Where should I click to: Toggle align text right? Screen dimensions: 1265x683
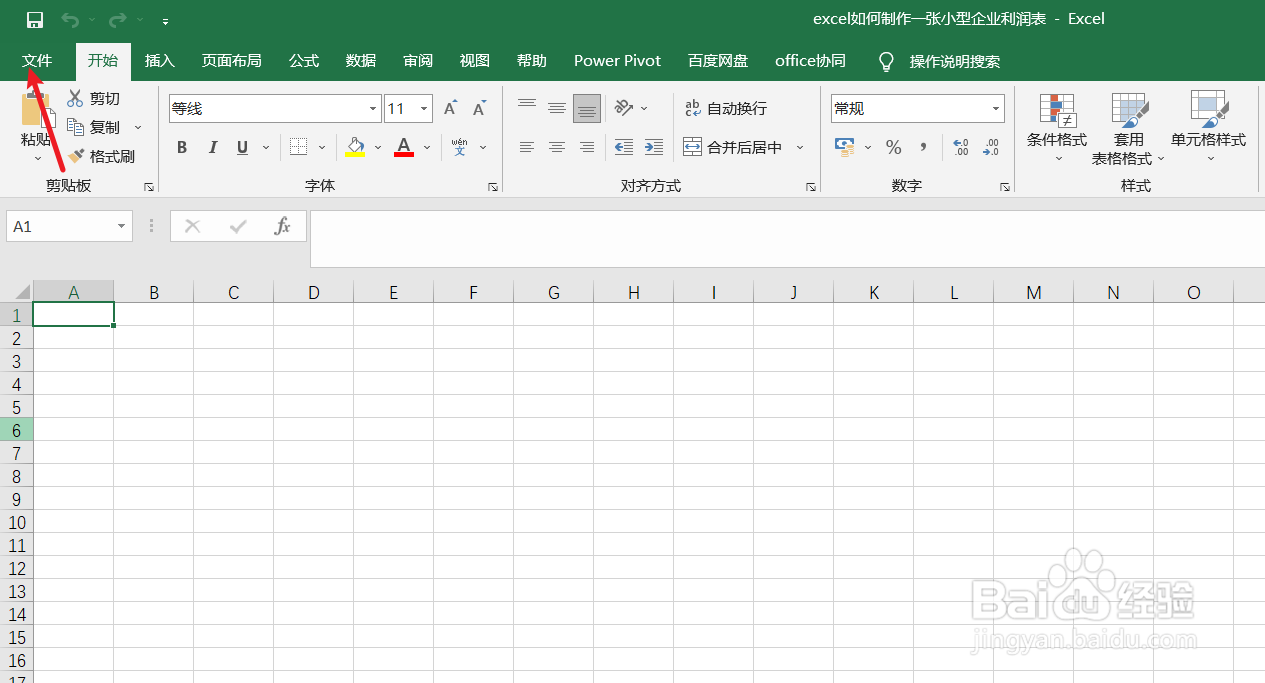coord(587,147)
